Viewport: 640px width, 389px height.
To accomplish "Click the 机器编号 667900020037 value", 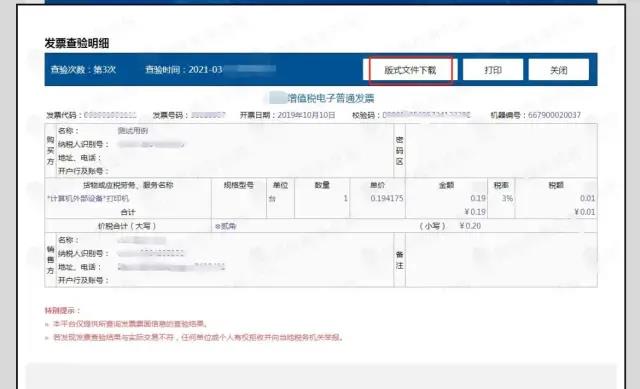I will [x=554, y=116].
